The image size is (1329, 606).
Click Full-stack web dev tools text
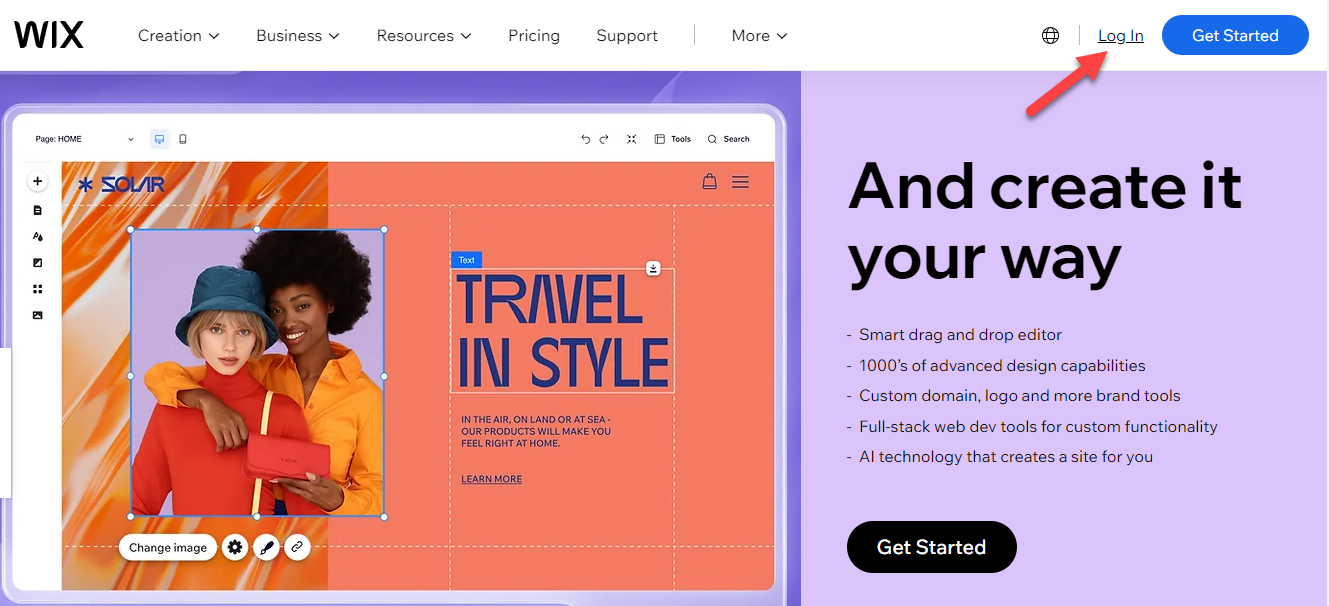[x=1038, y=426]
